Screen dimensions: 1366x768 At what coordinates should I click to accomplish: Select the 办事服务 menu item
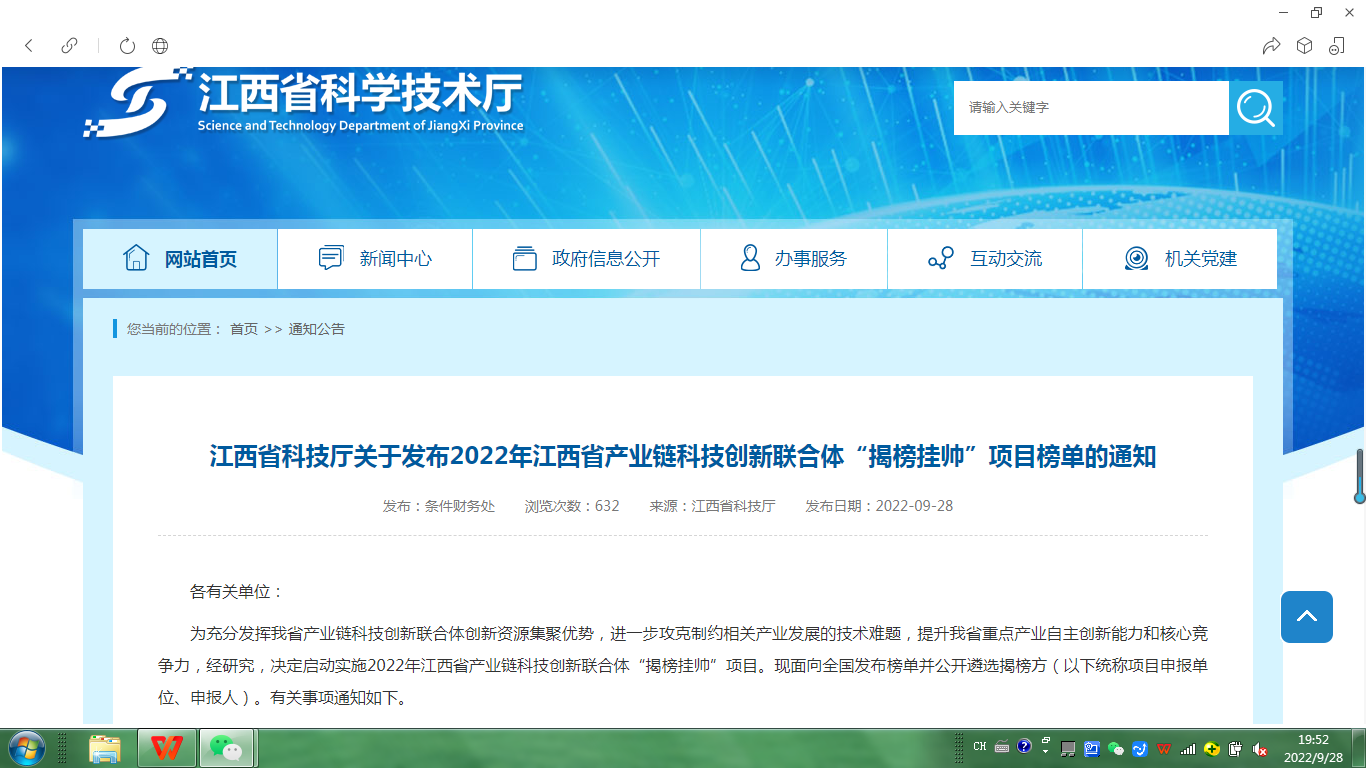click(x=794, y=259)
